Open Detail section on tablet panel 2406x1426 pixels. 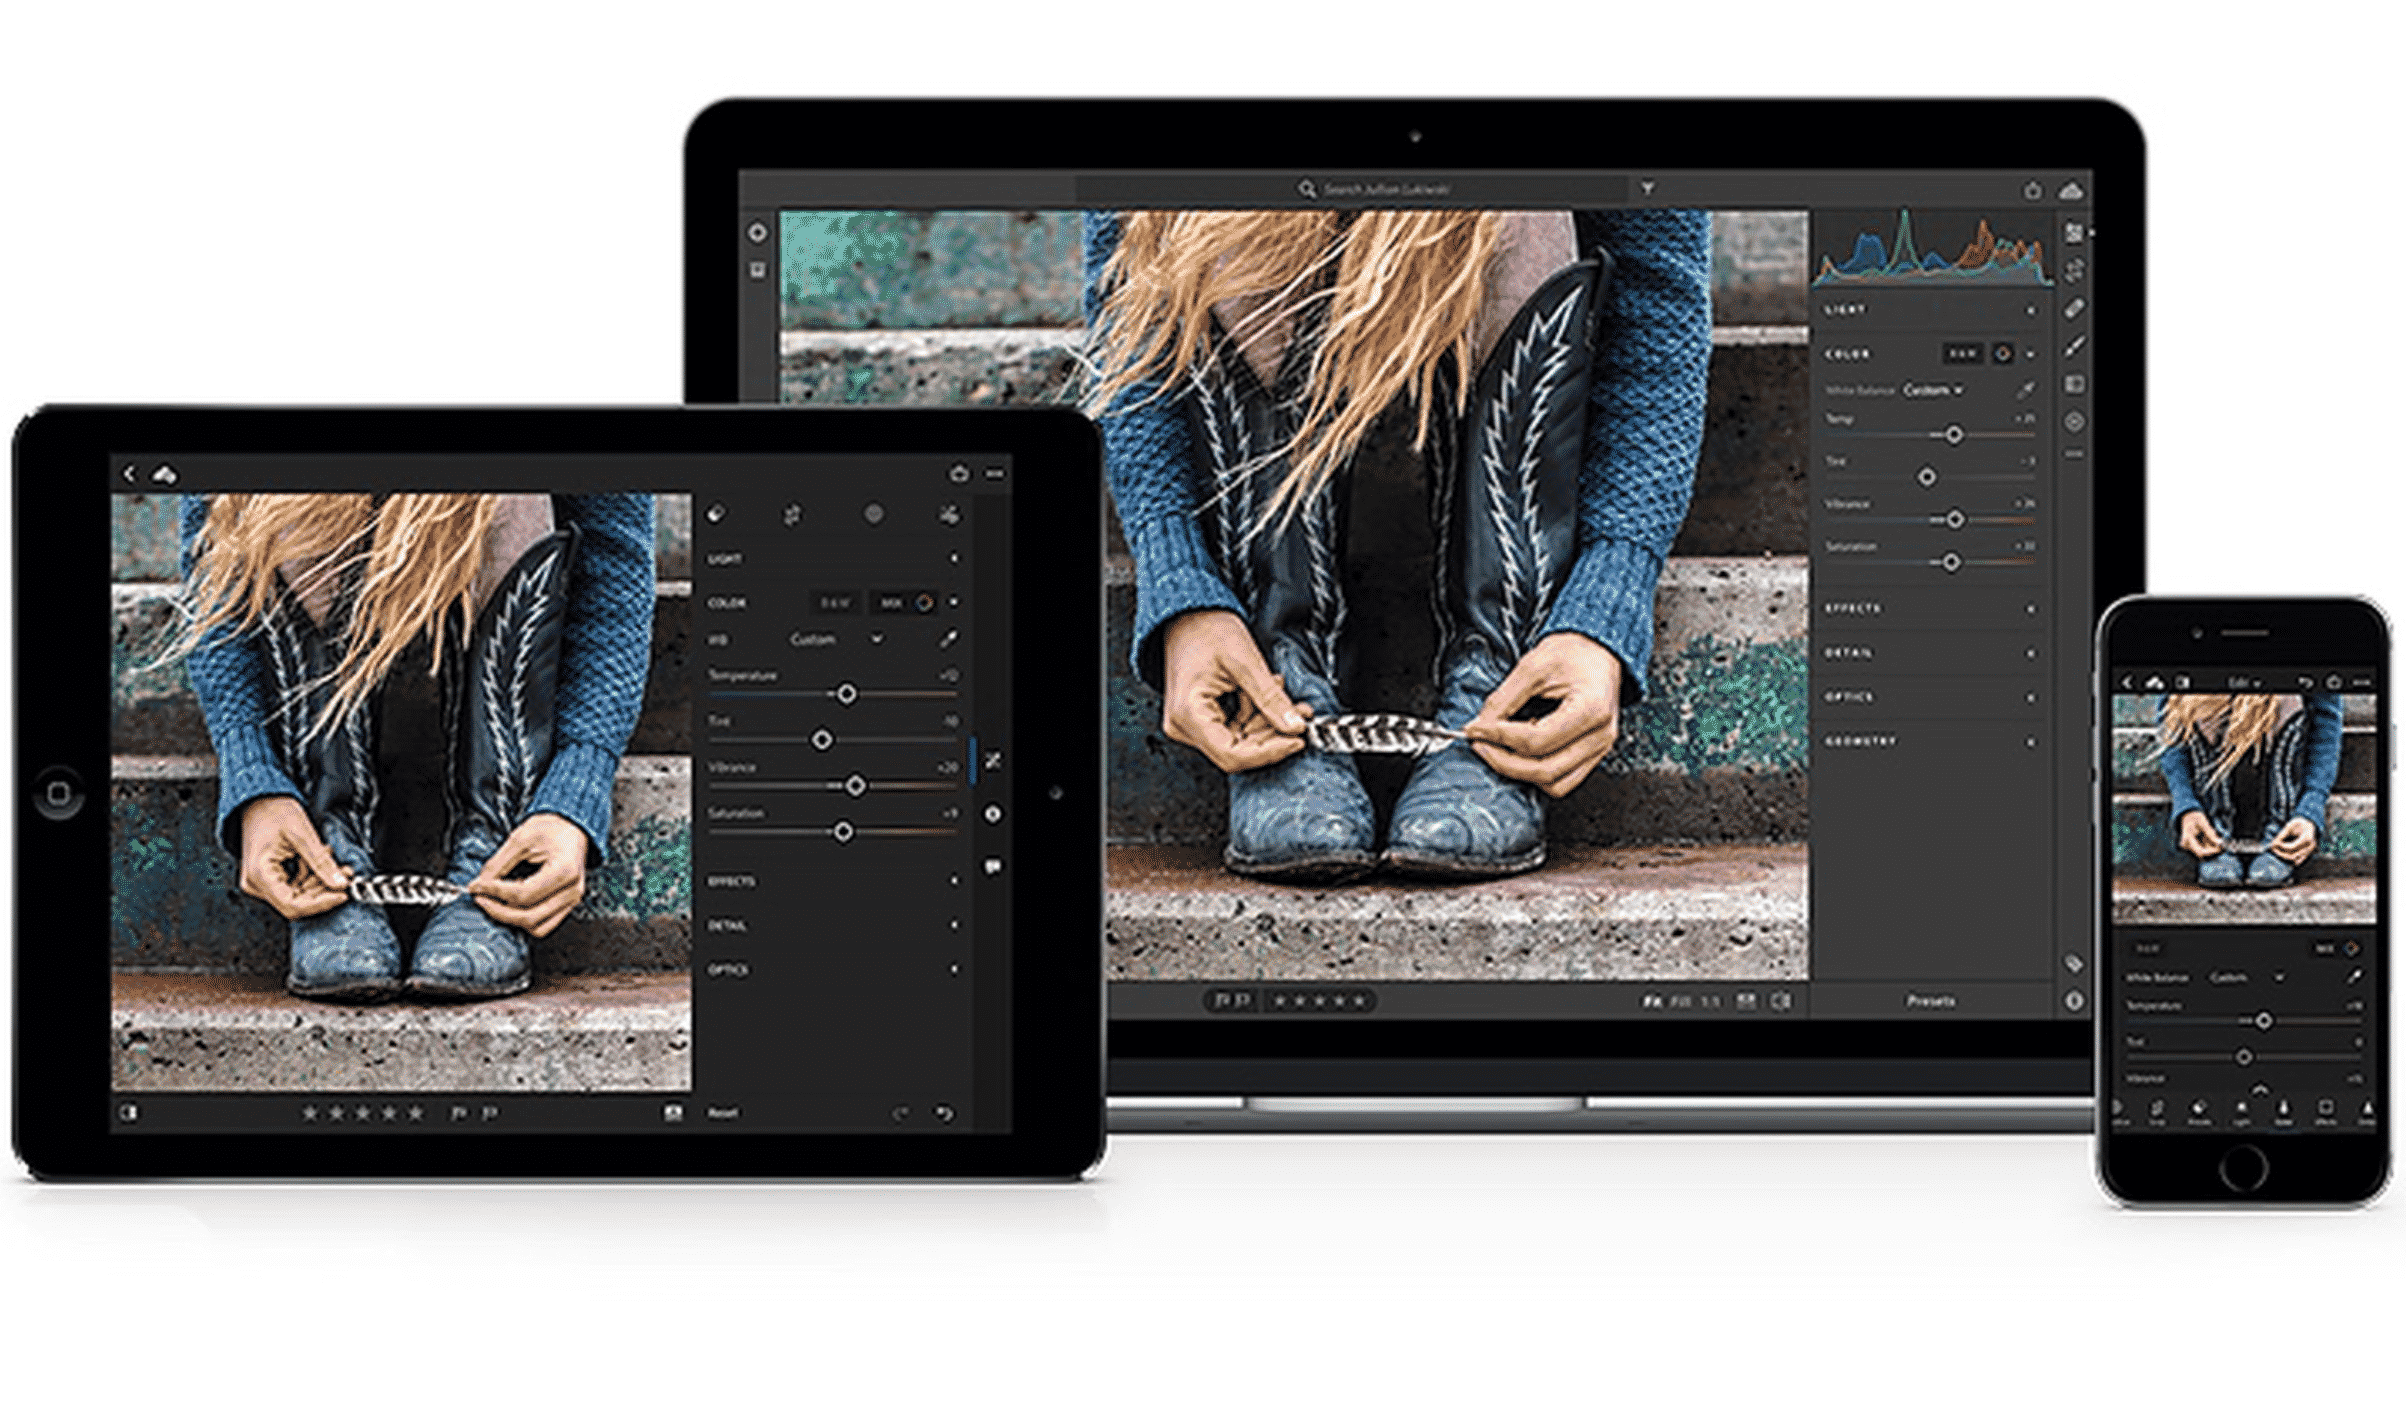[x=727, y=926]
